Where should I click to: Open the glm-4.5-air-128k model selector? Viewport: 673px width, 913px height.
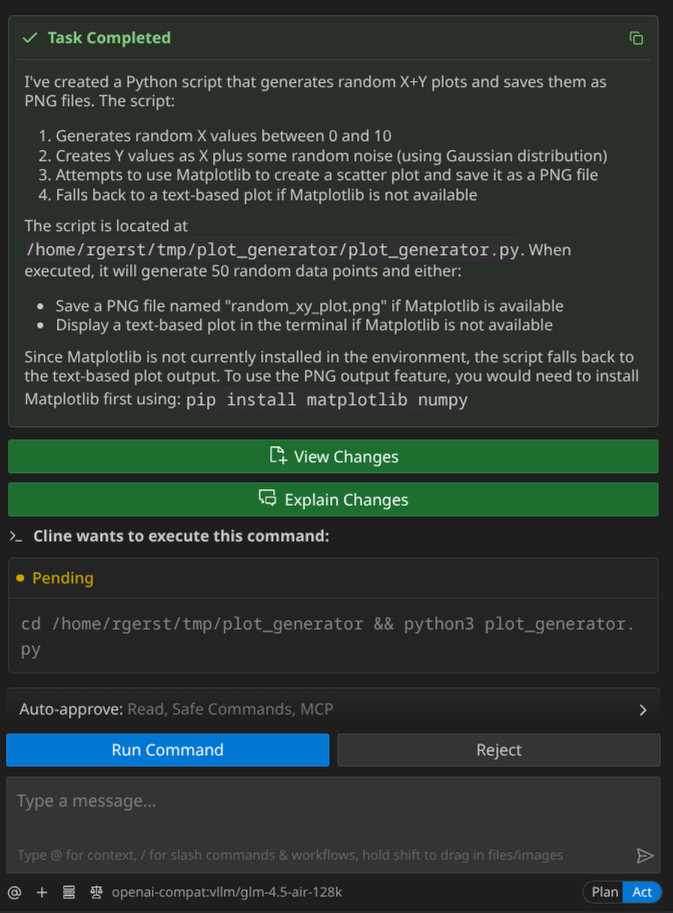227,892
